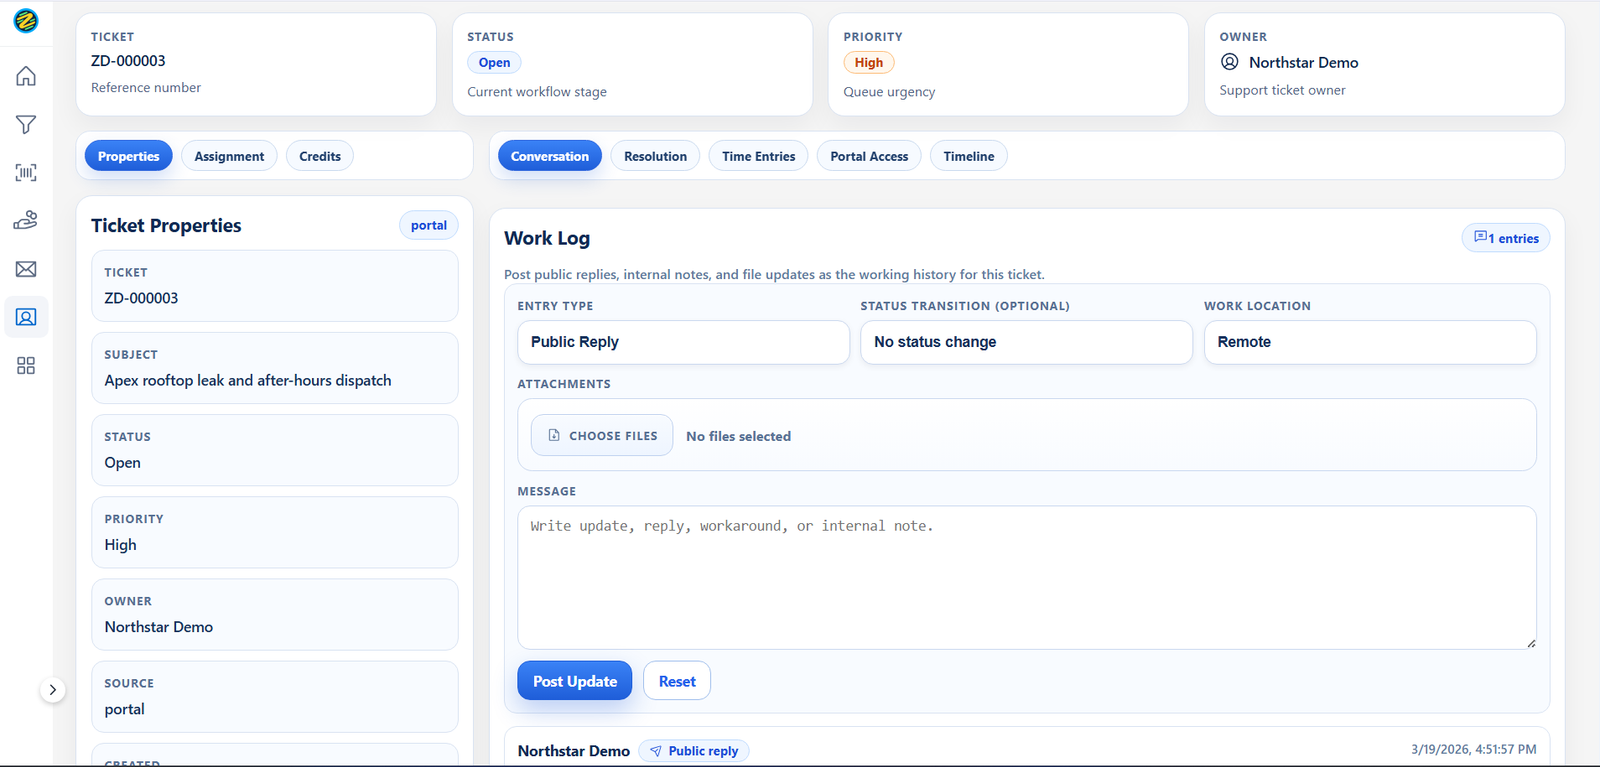Click the app logo at top left
The width and height of the screenshot is (1600, 767).
click(26, 20)
